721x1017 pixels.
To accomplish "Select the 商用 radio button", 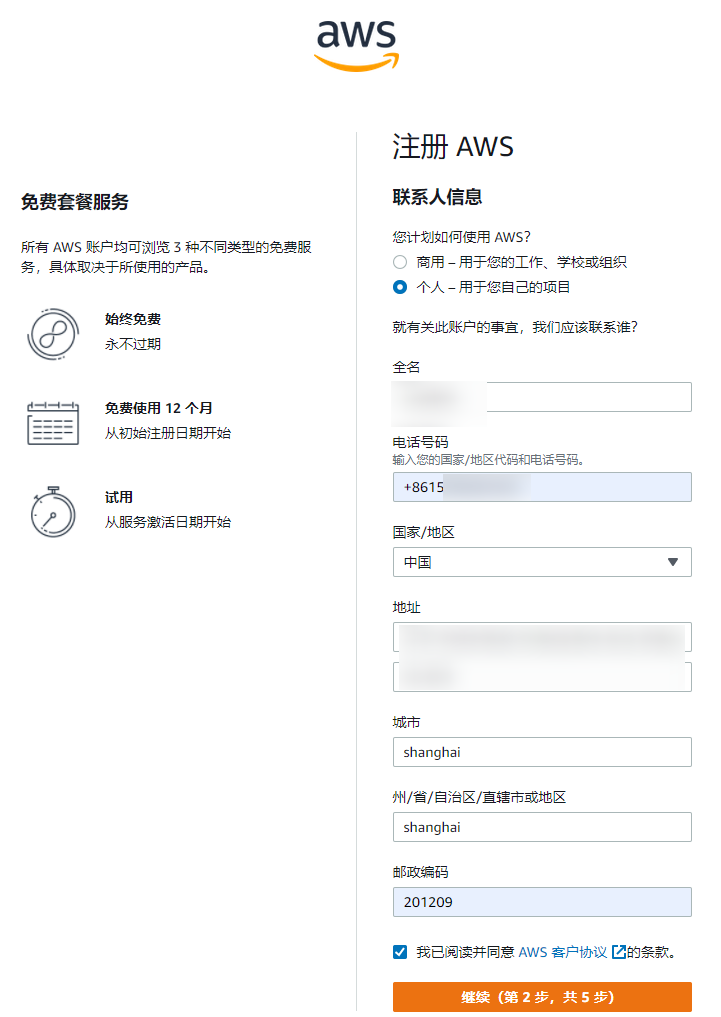I will click(x=400, y=262).
